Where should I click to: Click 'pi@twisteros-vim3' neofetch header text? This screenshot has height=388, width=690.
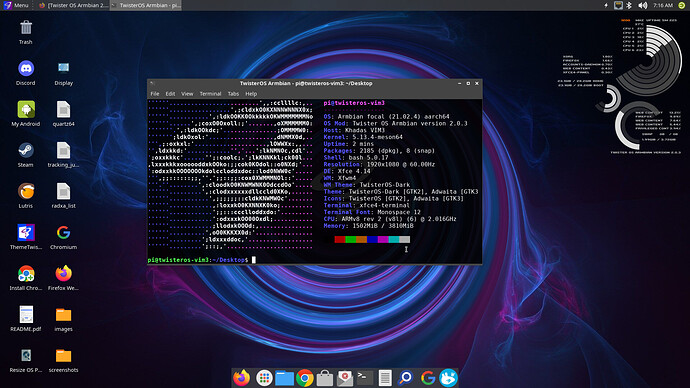(x=354, y=103)
